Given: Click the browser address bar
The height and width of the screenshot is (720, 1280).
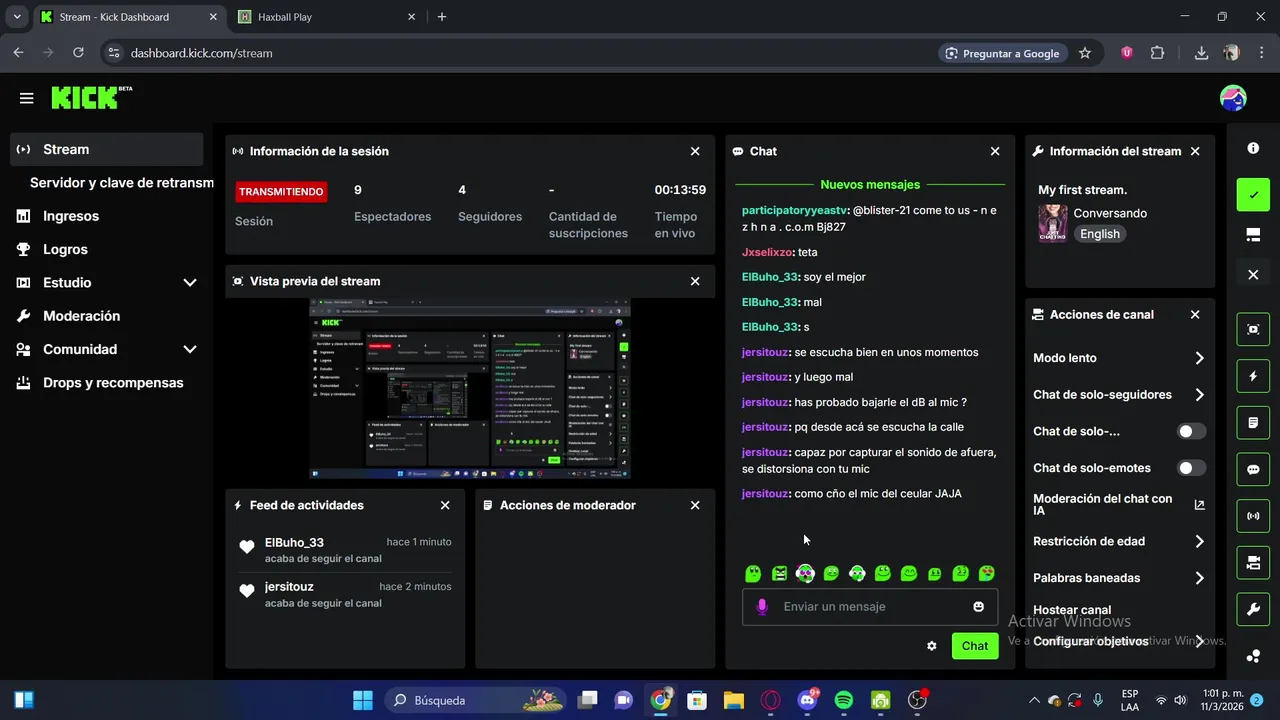Looking at the screenshot, I should (x=520, y=53).
